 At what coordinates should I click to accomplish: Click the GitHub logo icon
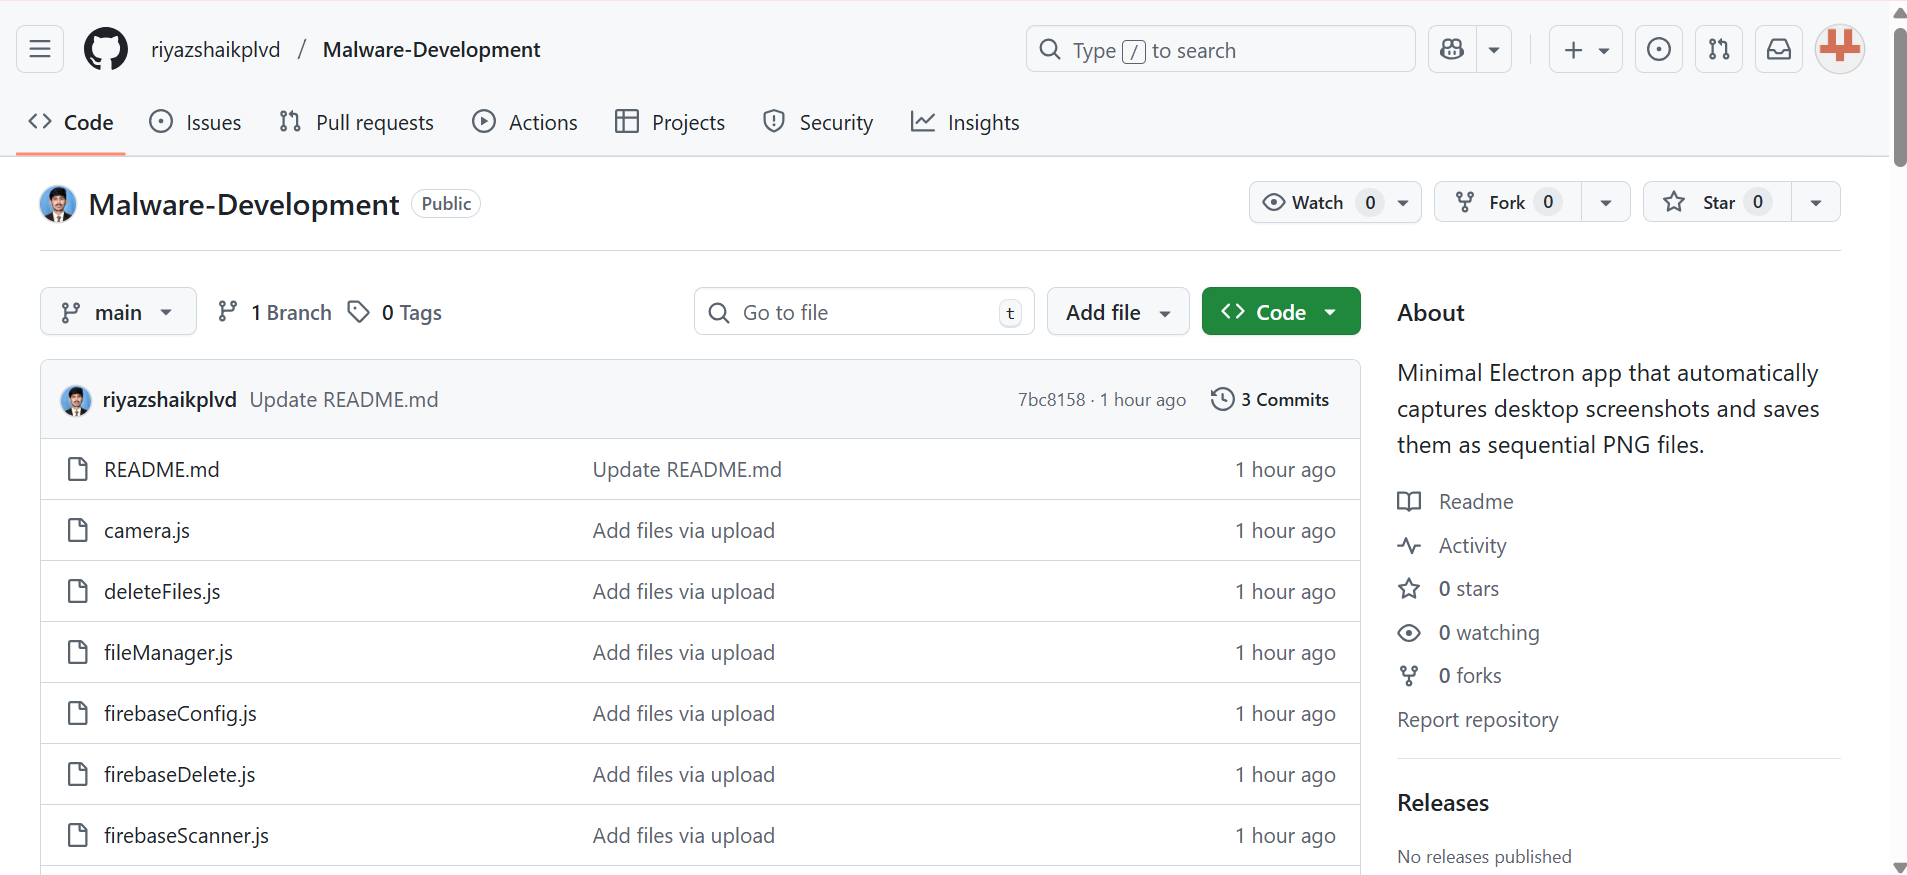click(x=106, y=49)
